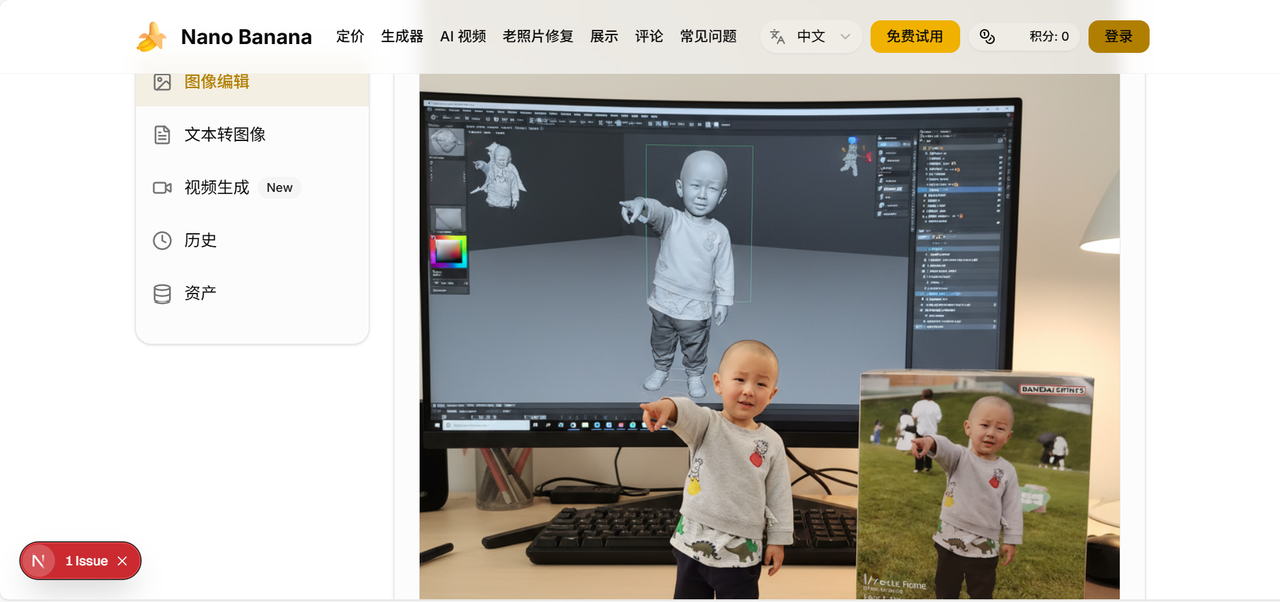Click the 文本转图像 document icon
Image resolution: width=1280 pixels, height=602 pixels.
[x=162, y=135]
